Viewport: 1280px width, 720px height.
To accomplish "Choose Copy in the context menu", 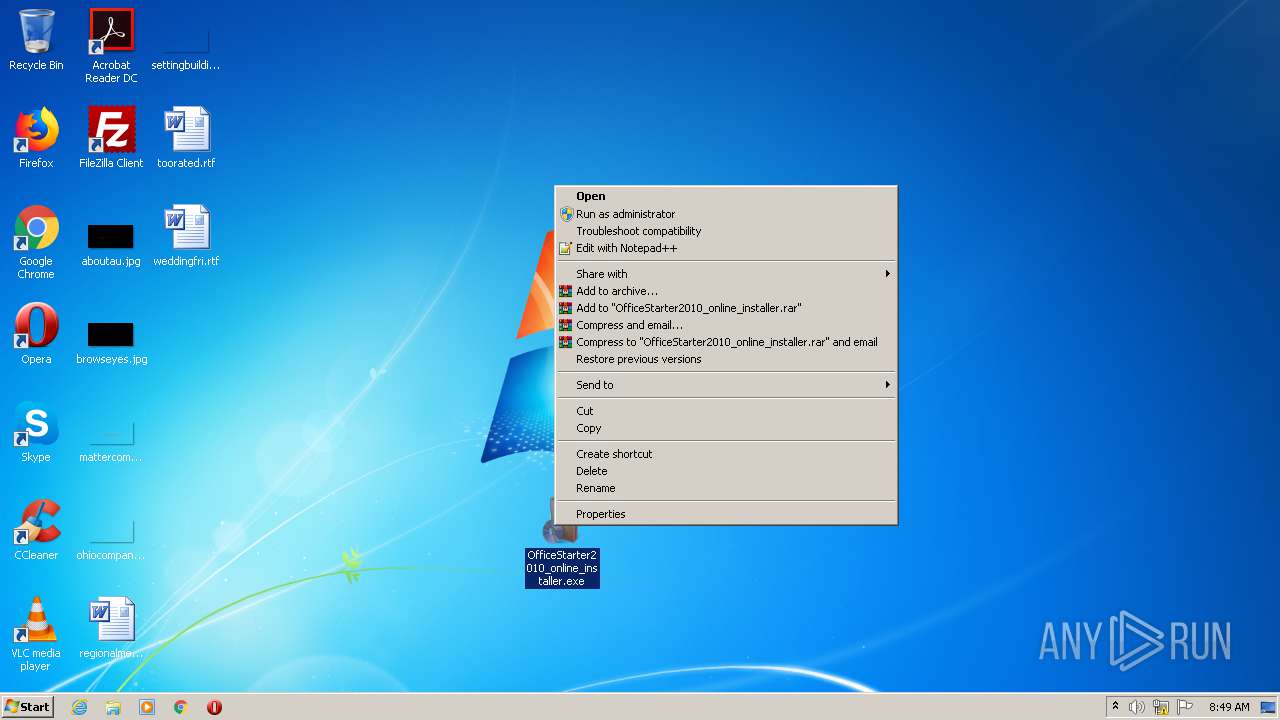I will point(726,428).
